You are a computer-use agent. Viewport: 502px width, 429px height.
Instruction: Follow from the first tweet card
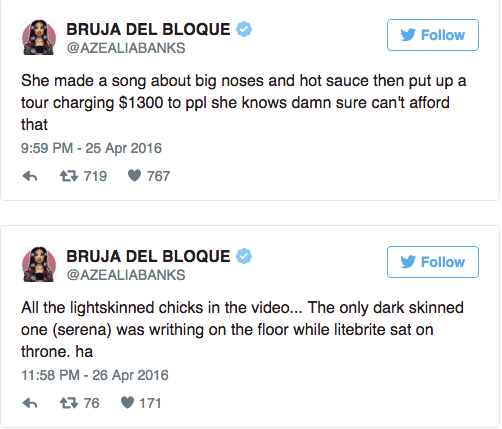(433, 35)
